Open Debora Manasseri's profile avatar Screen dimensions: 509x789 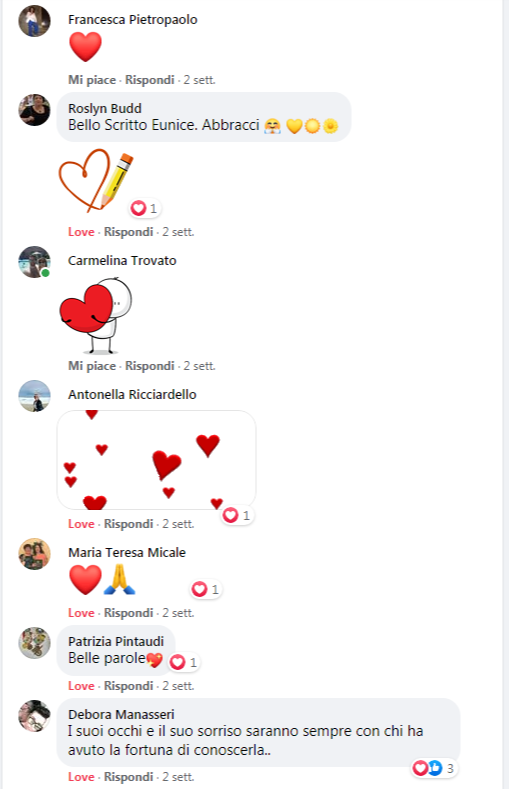point(34,716)
